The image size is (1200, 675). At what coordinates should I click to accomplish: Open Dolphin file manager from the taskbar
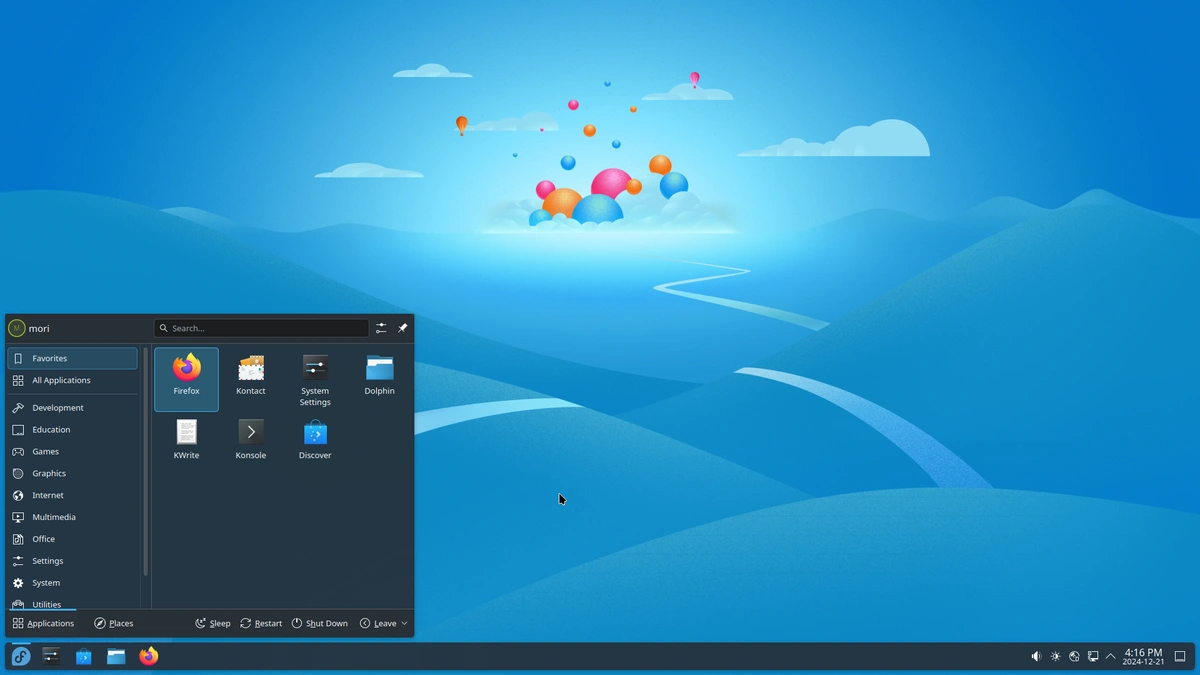[116, 656]
